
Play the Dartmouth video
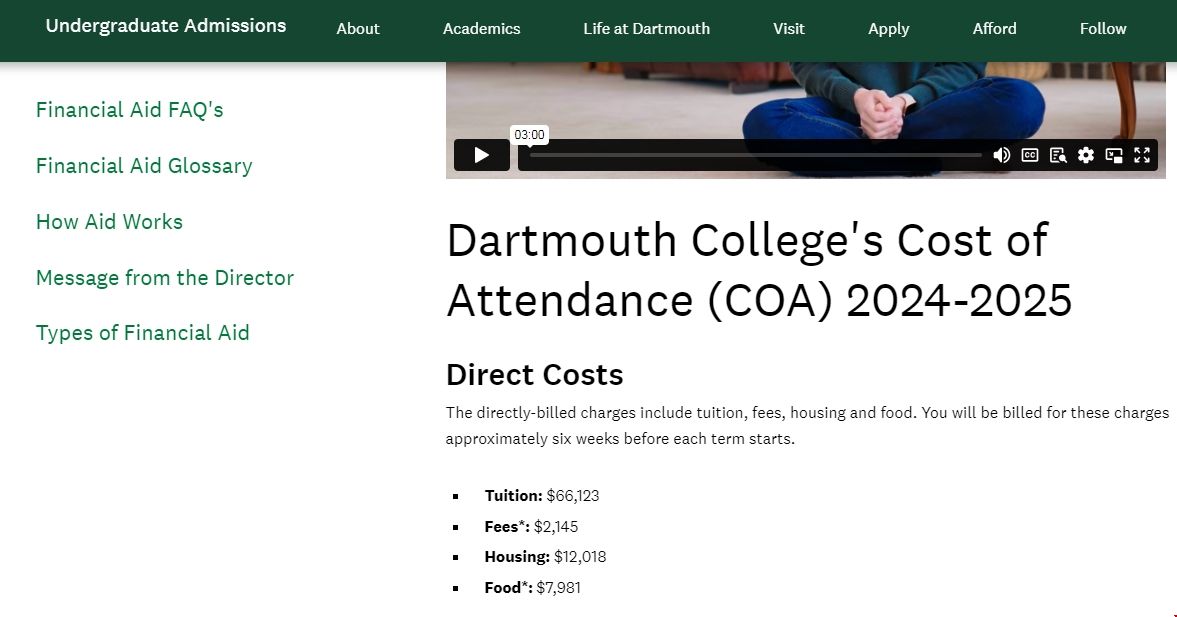(481, 155)
